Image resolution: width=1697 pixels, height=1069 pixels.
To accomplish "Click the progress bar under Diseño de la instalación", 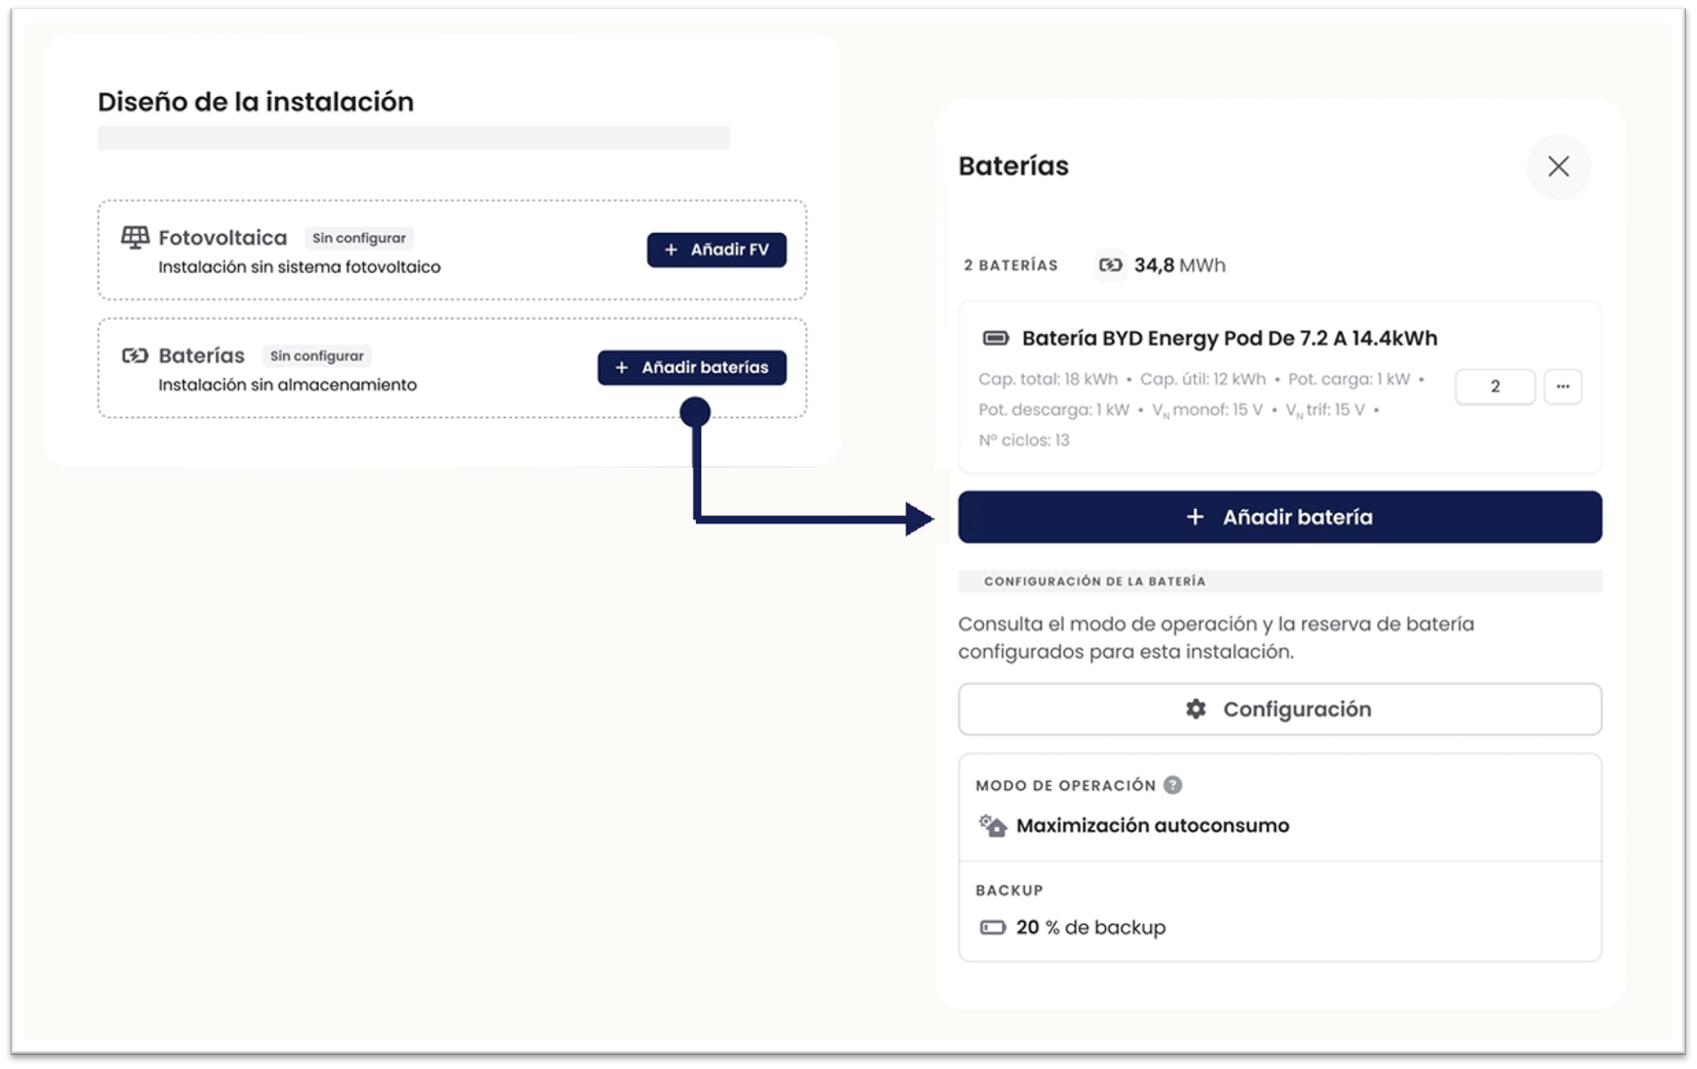I will click(413, 138).
